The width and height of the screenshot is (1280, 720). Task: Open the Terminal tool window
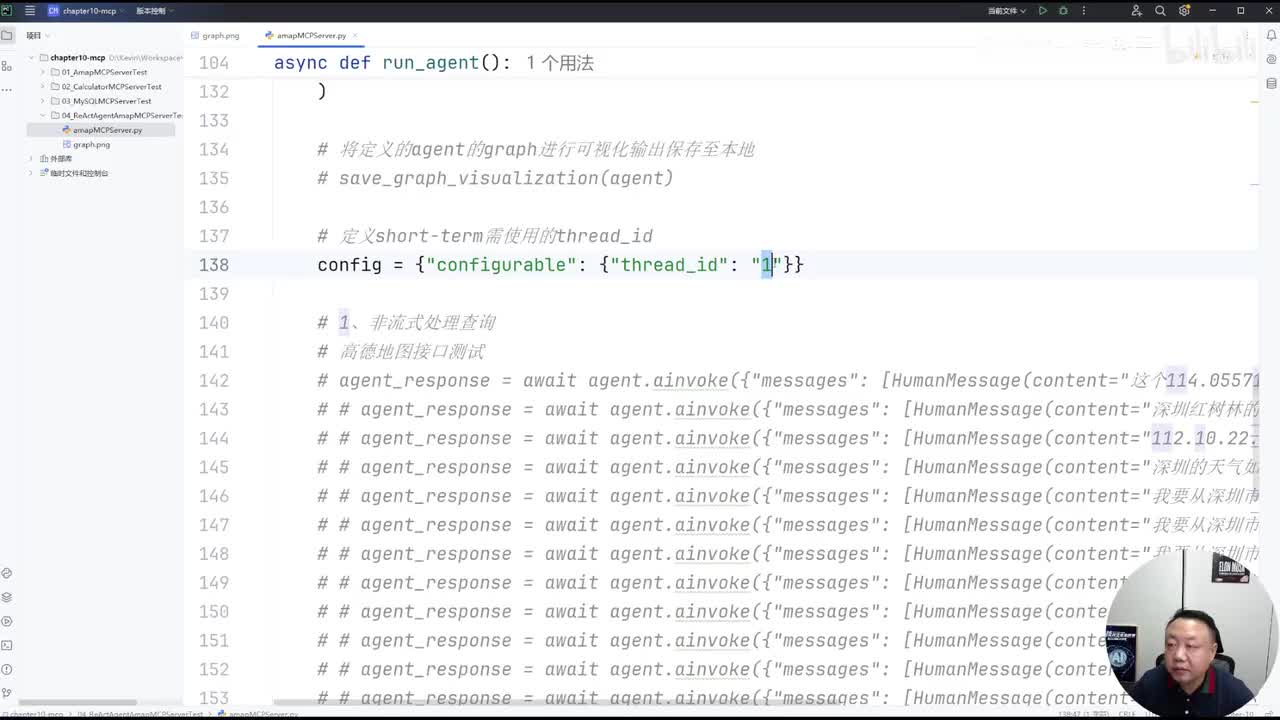(x=7, y=645)
